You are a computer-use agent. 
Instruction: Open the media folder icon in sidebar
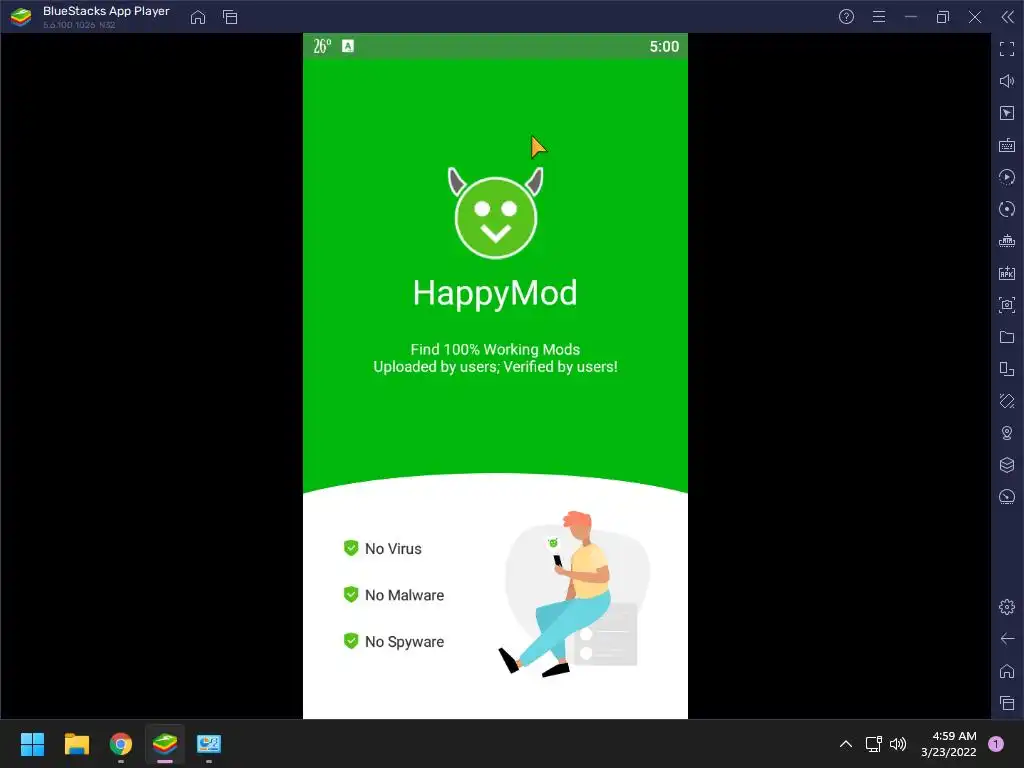click(x=1007, y=337)
